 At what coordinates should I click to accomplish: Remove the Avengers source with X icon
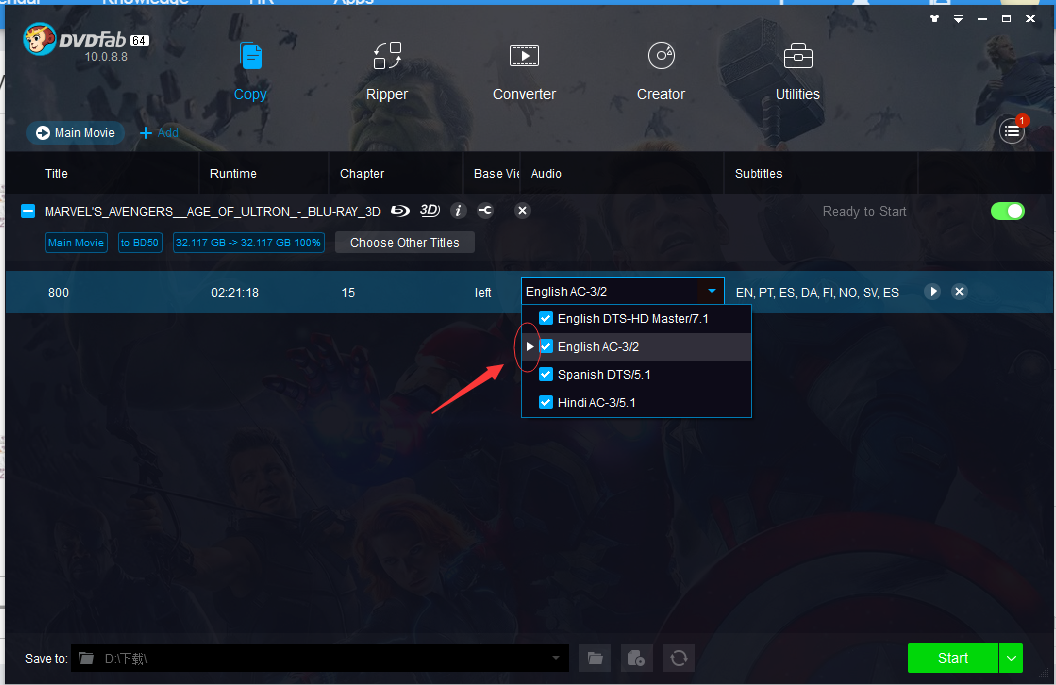click(x=522, y=211)
